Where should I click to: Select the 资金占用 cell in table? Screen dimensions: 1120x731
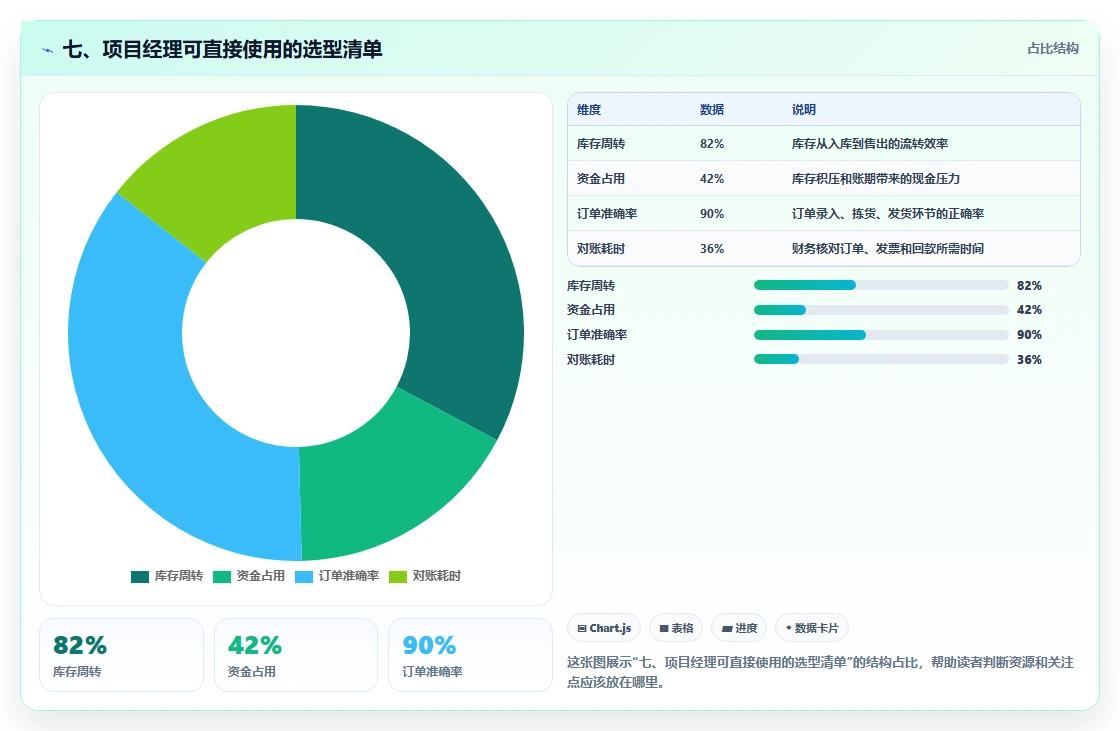(601, 179)
